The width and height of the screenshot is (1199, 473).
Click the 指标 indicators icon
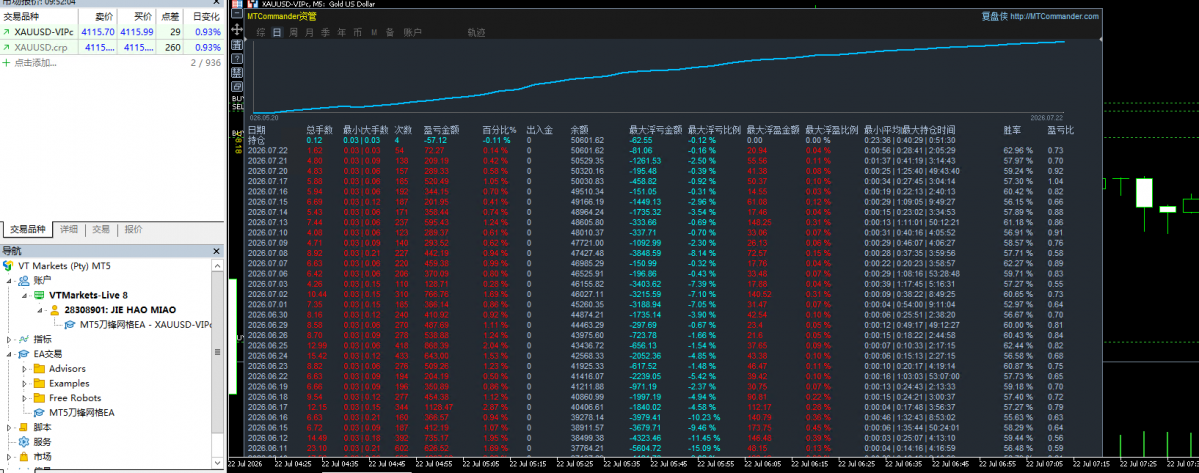point(24,339)
